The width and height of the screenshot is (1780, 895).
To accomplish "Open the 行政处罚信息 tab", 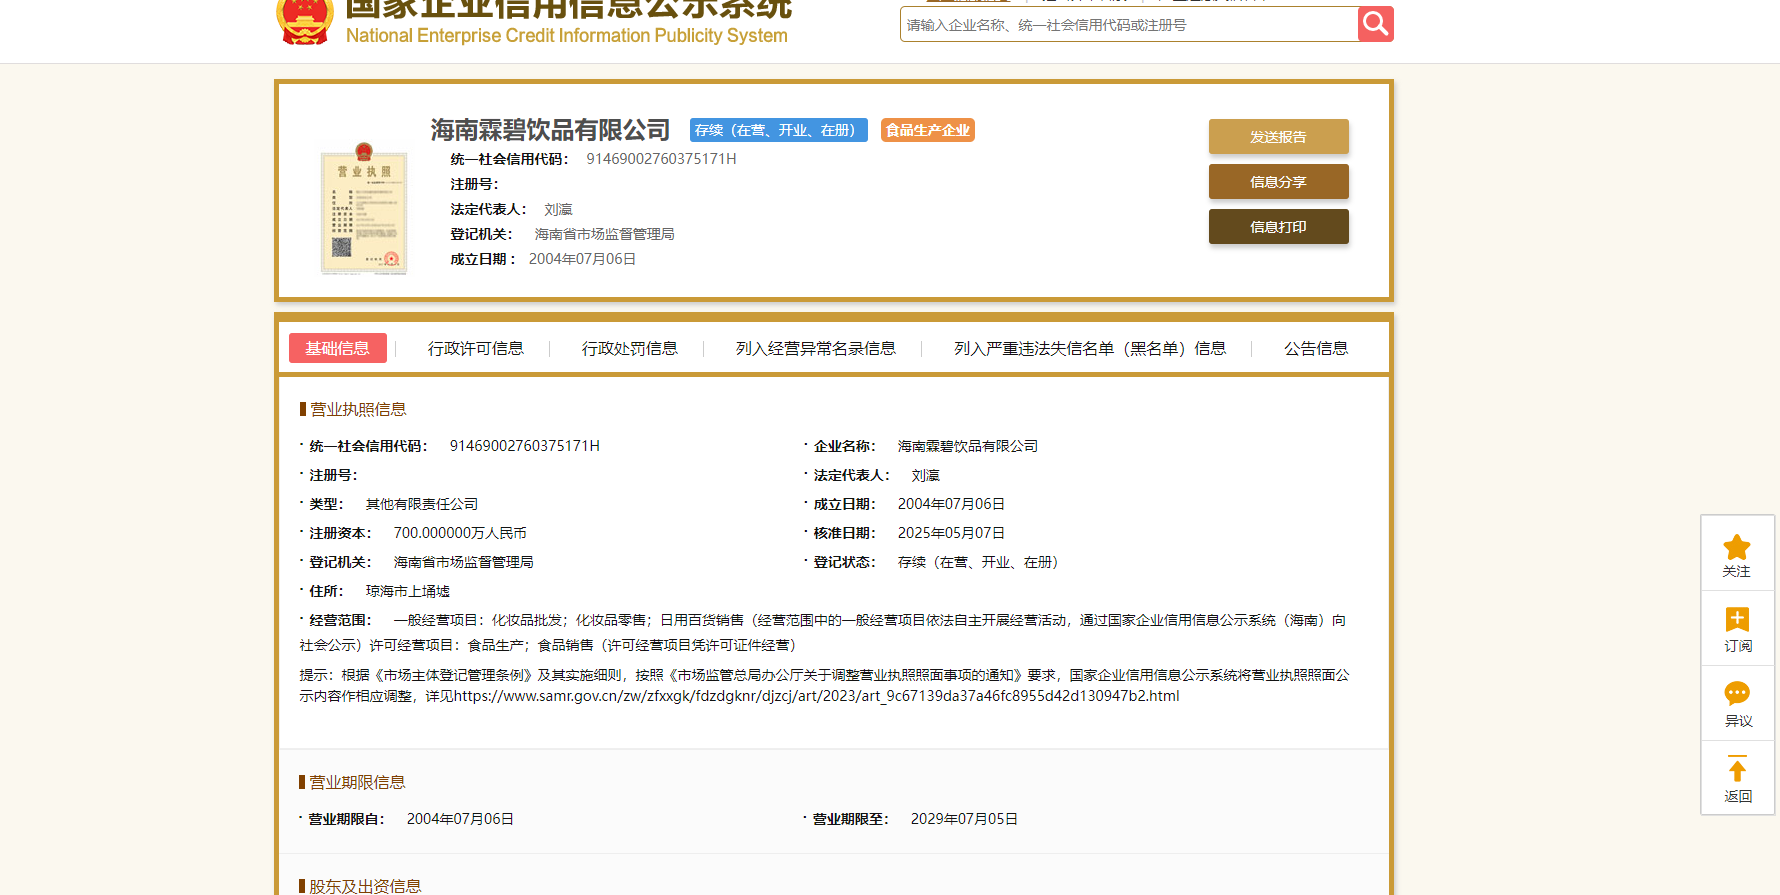I will [630, 348].
